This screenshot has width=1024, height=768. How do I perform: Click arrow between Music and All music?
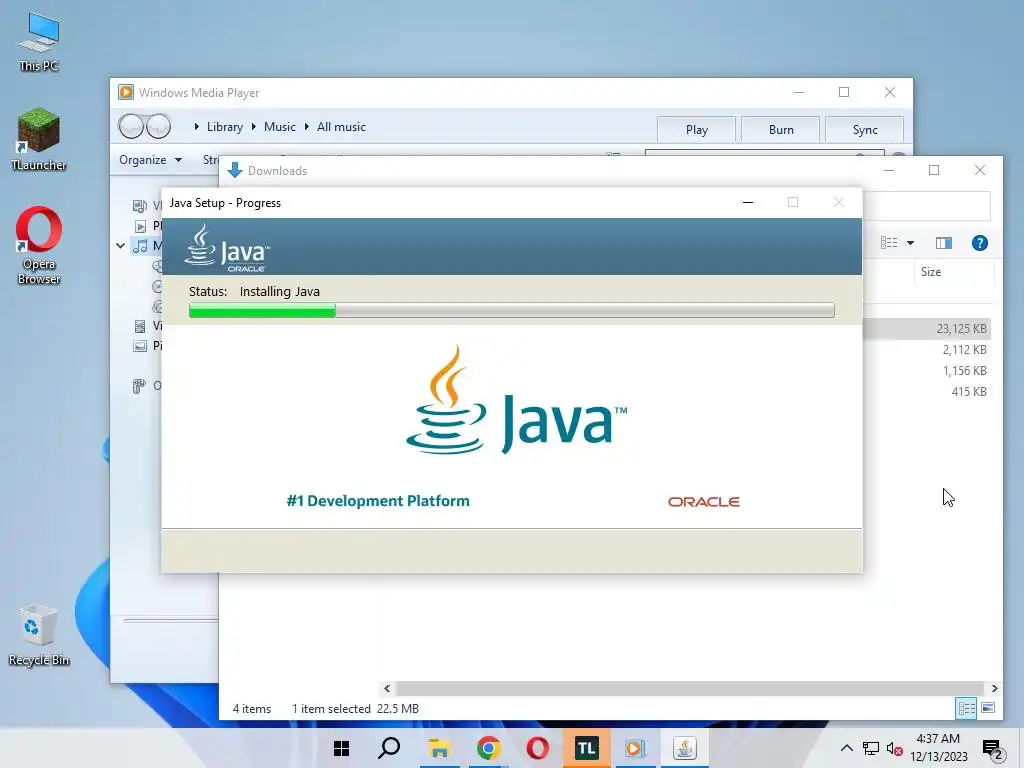pyautogui.click(x=306, y=127)
